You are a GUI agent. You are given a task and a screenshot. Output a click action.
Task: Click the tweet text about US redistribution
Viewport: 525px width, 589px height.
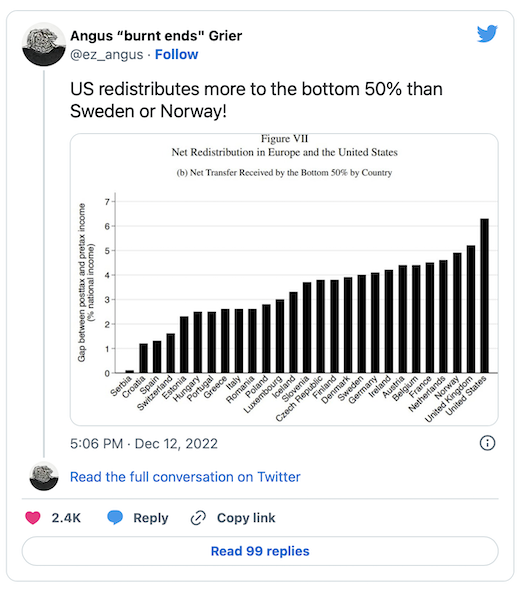pos(256,100)
